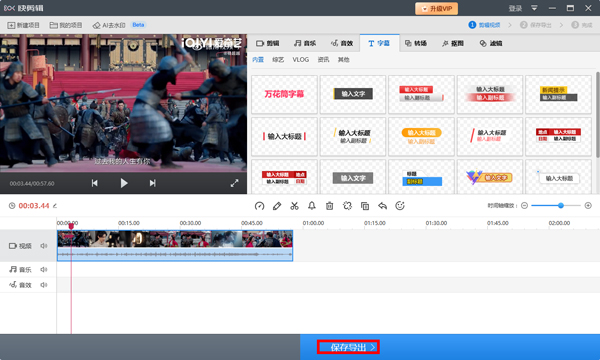Click the undo arrow icon
Viewport: 600px width, 360px height.
coord(382,206)
